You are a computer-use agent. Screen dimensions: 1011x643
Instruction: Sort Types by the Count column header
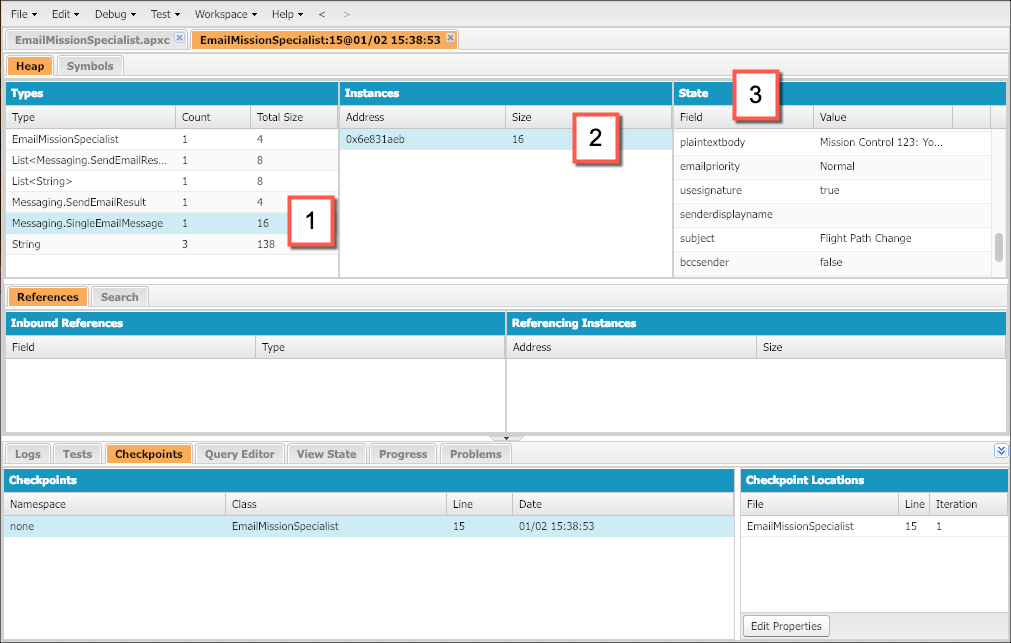212,117
